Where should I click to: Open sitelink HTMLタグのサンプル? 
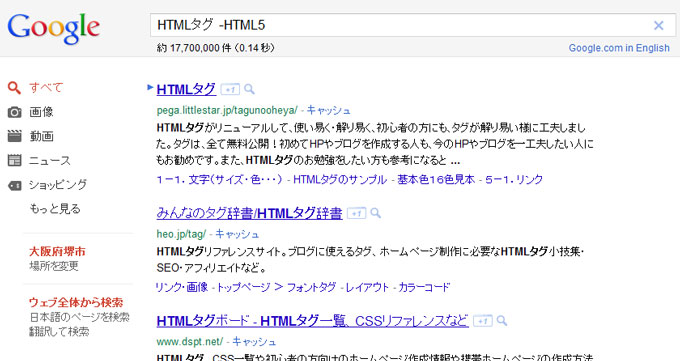[x=340, y=180]
